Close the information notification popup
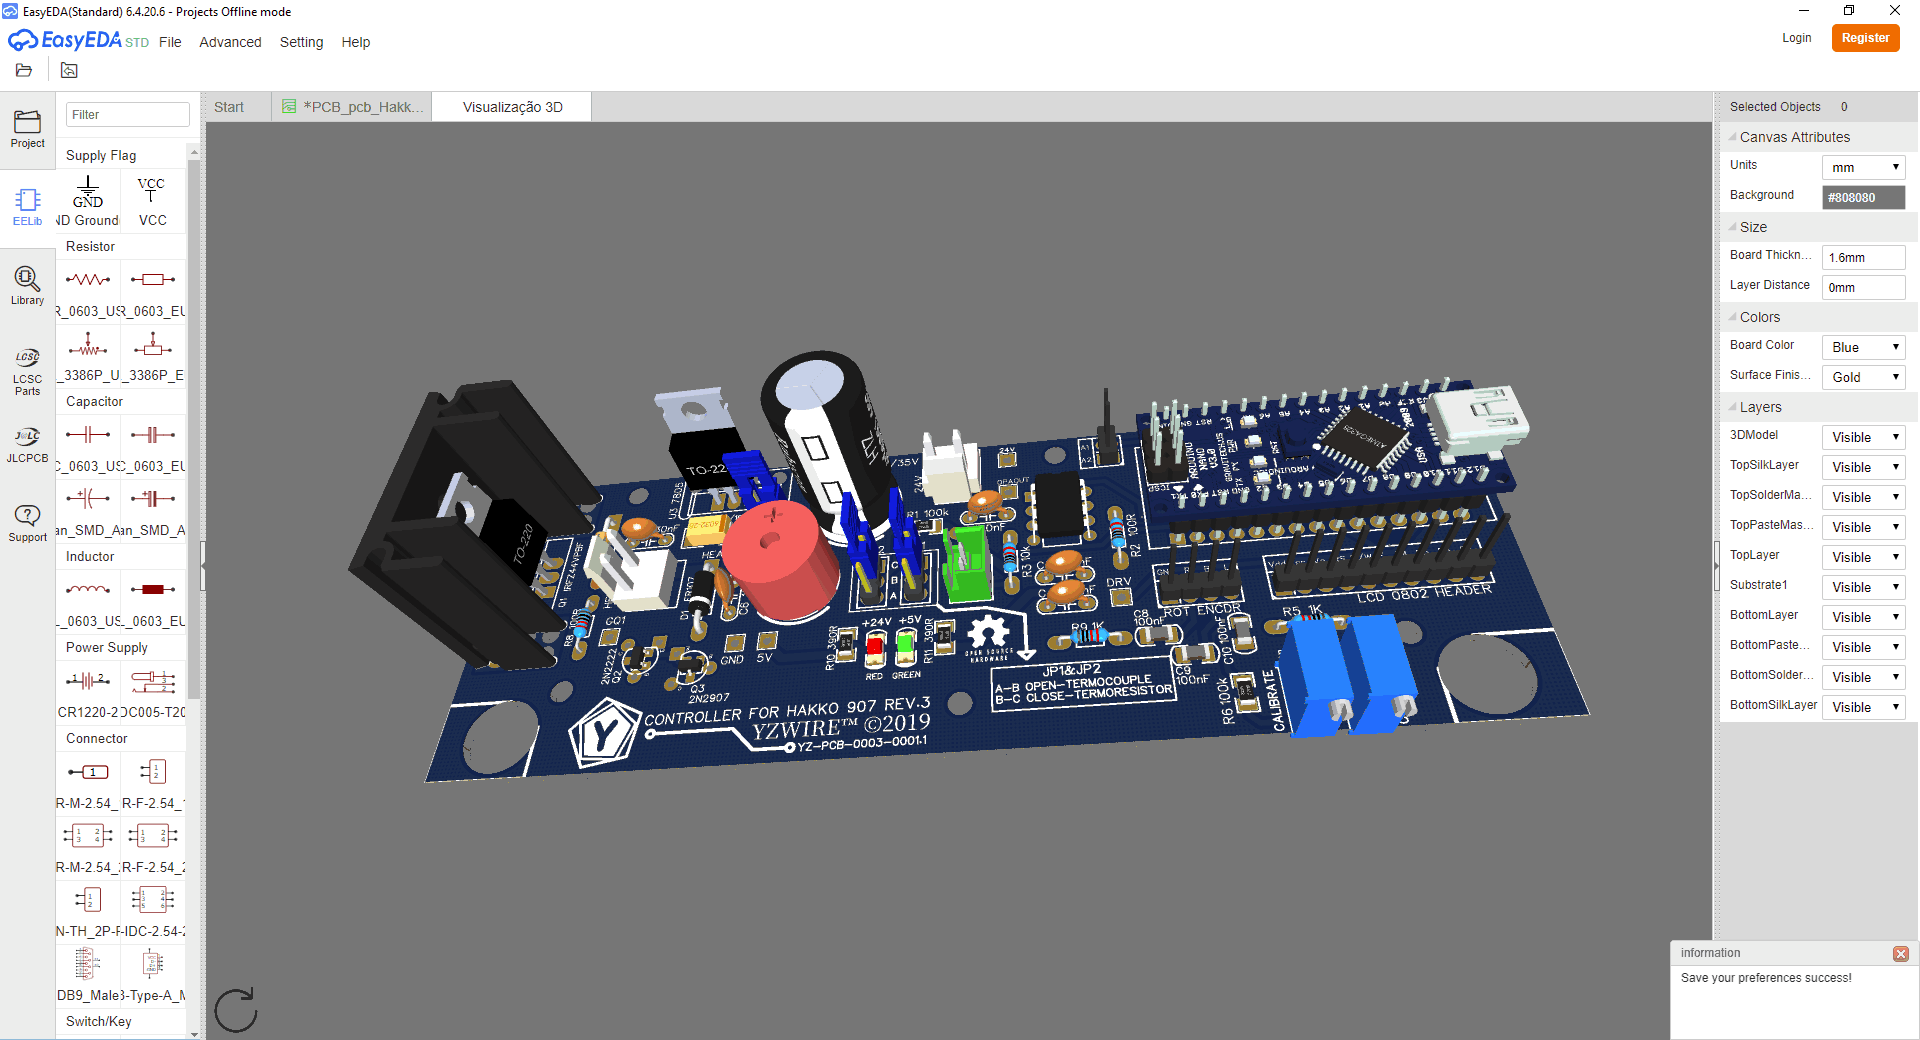The image size is (1920, 1040). coord(1900,954)
